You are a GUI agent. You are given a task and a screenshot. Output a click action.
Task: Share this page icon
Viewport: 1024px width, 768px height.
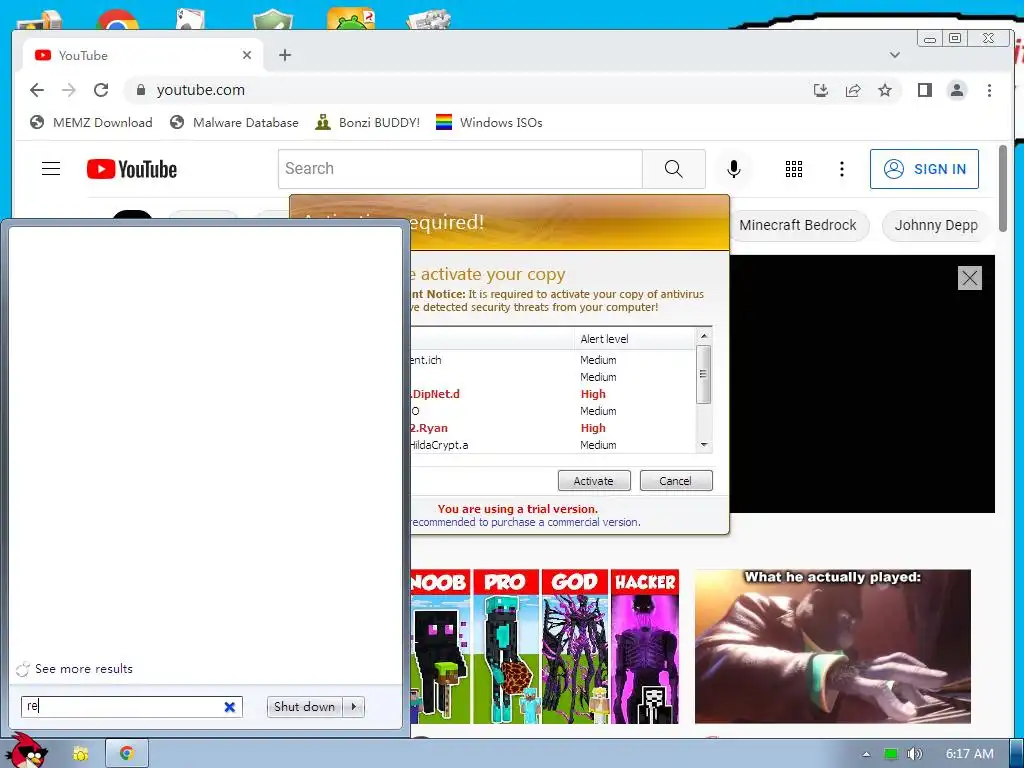pyautogui.click(x=853, y=90)
